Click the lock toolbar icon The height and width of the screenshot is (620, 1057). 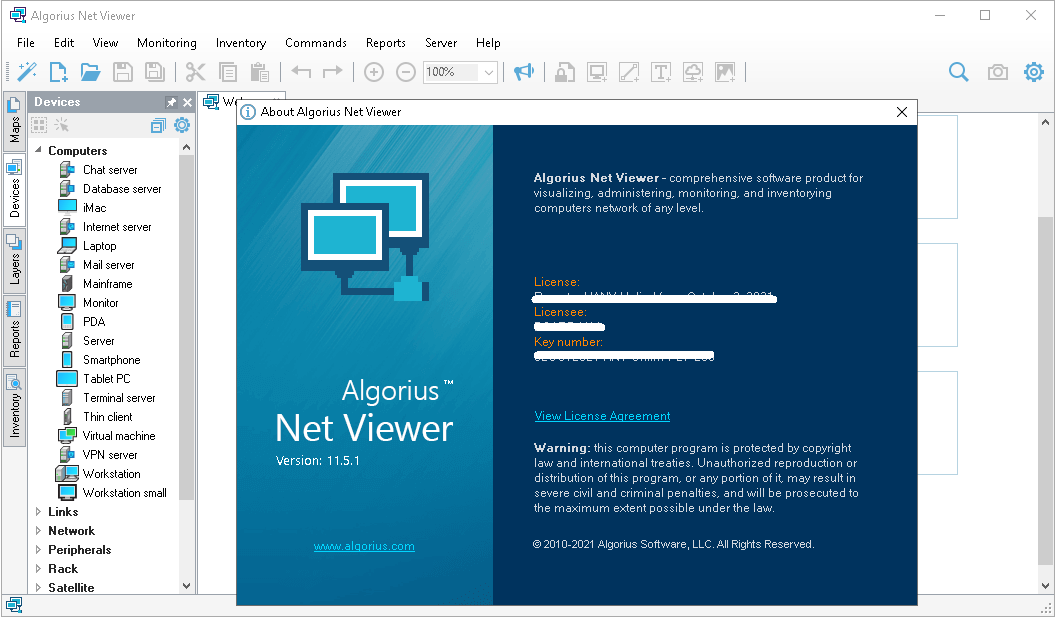(x=565, y=71)
